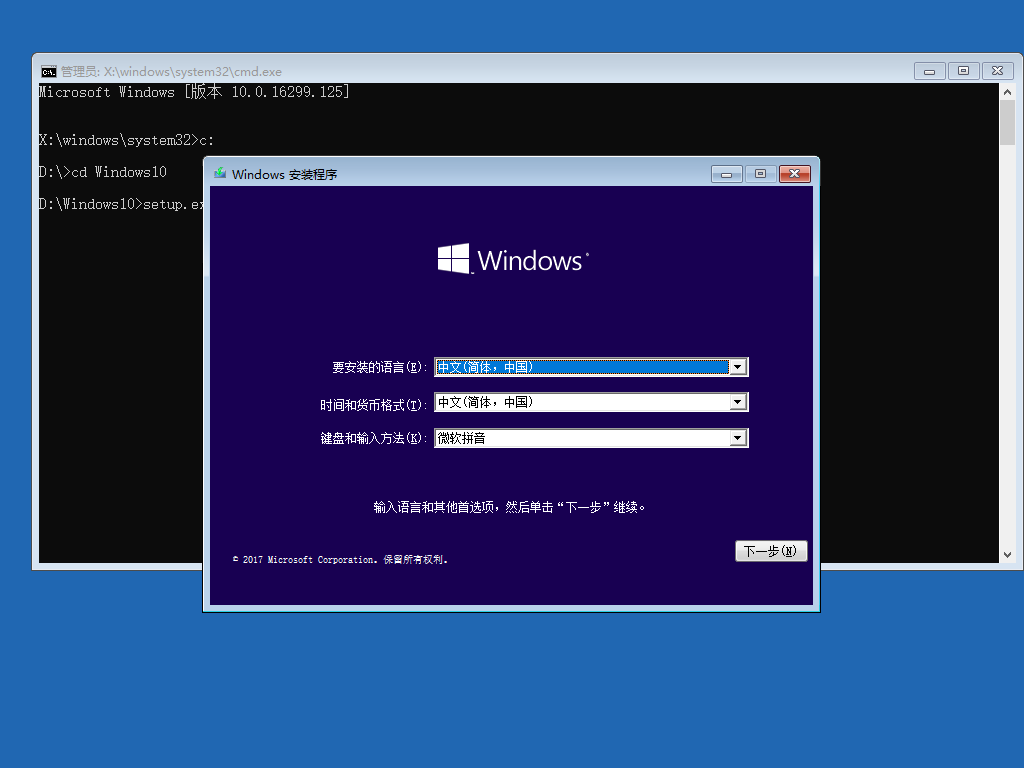Screen dimensions: 1024x768
Task: Click the cmd window title text
Action: pos(171,72)
